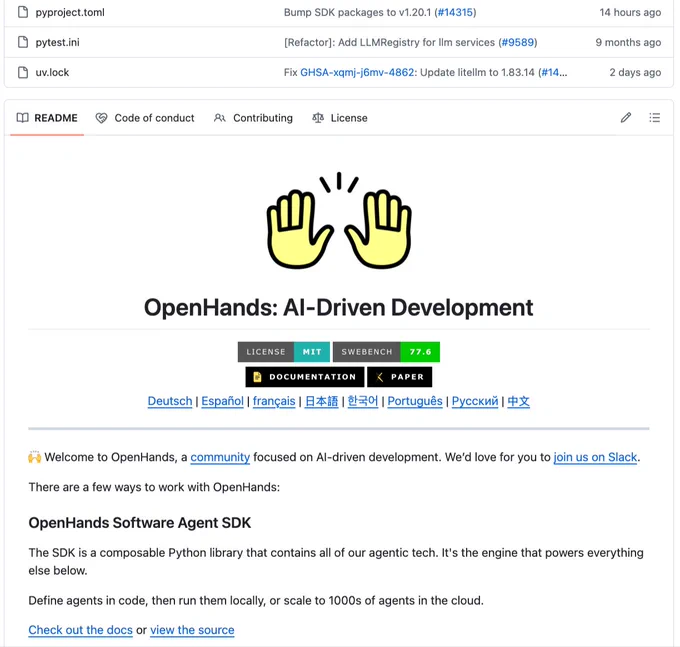
Task: Open the pytest.ini file
Action: 57,42
